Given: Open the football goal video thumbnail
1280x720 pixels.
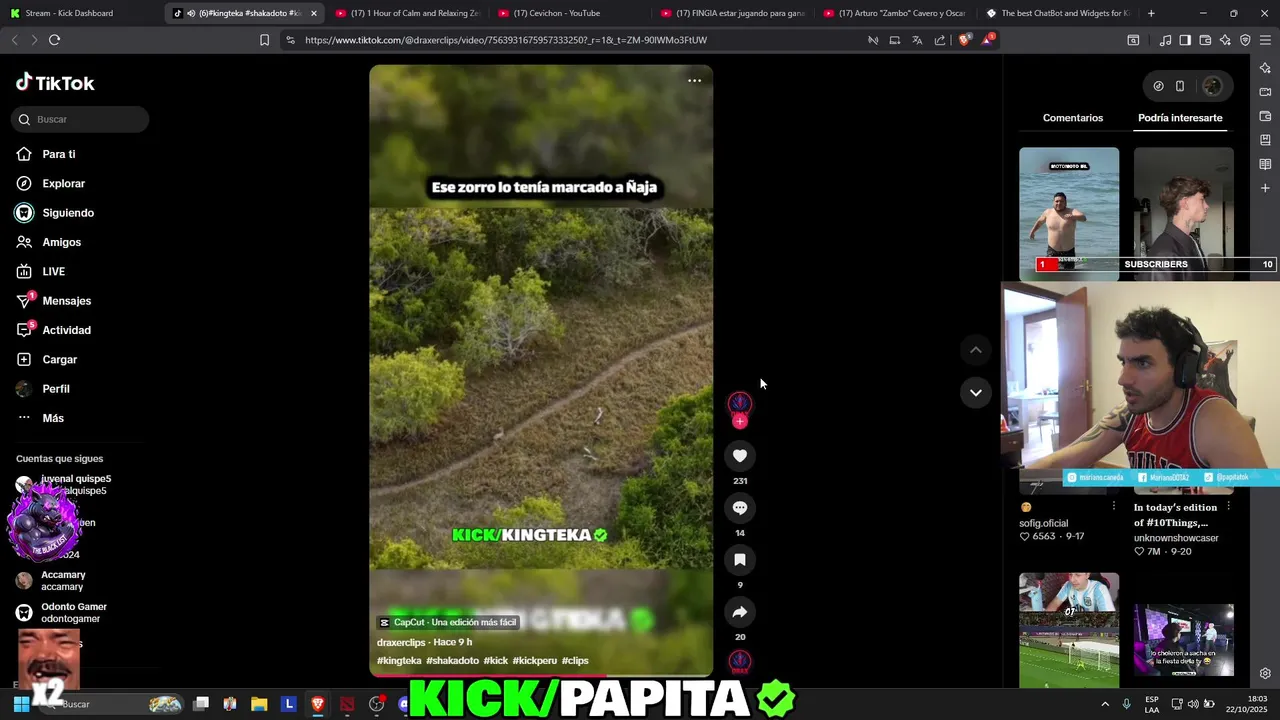Looking at the screenshot, I should pos(1069,630).
